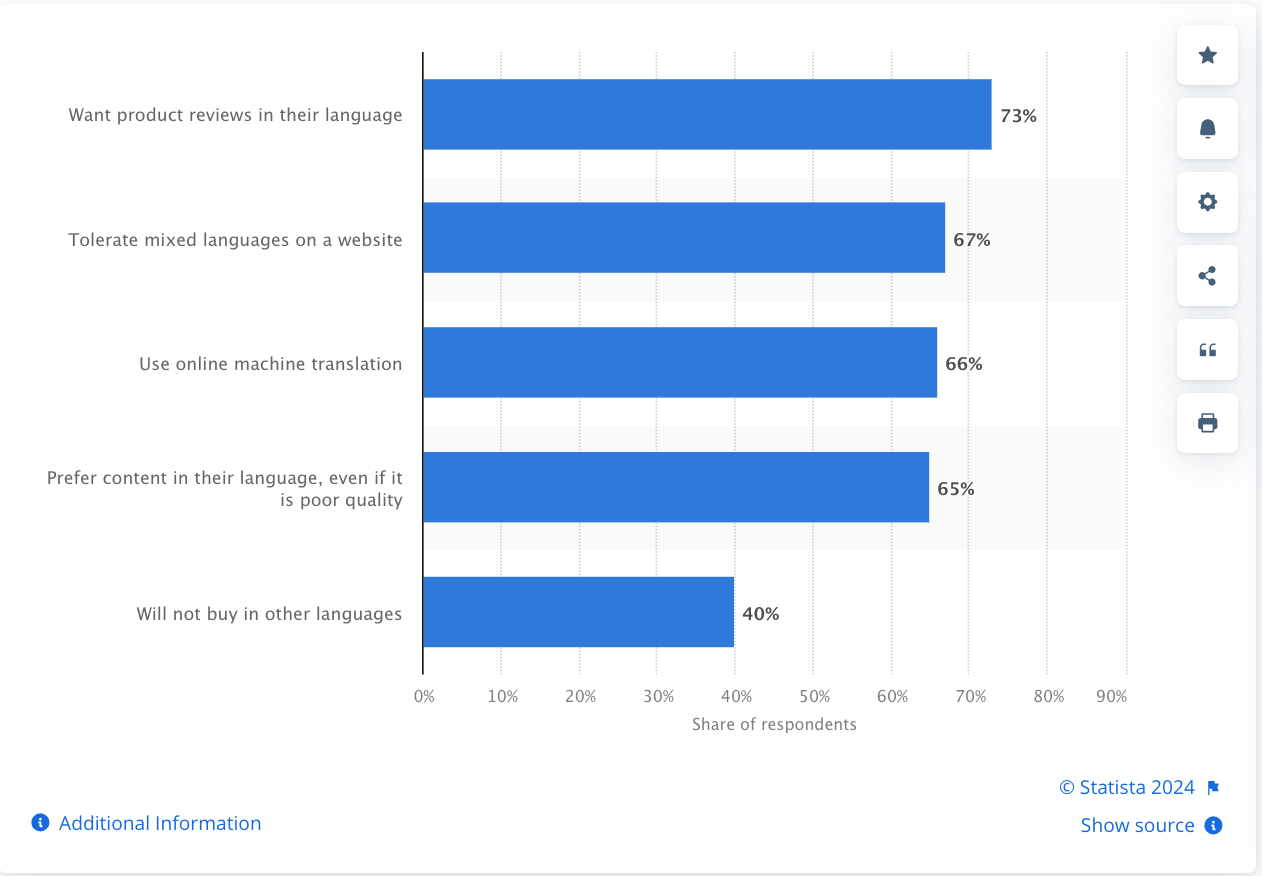
Task: Click the flag icon beside Statista 2024
Action: [x=1213, y=787]
